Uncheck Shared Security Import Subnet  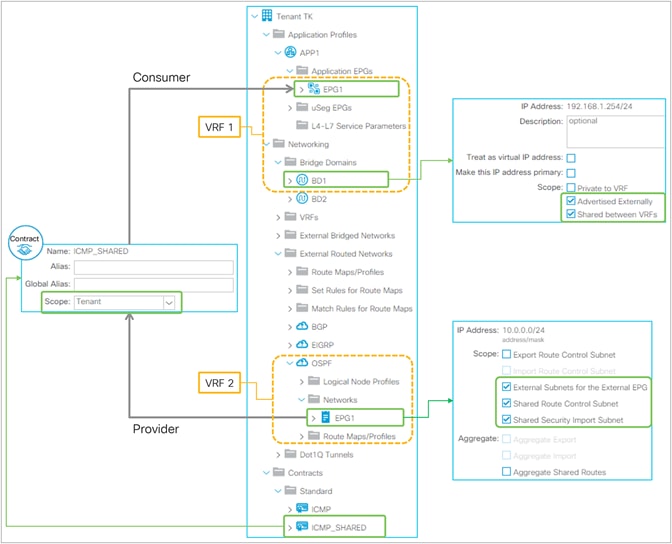click(507, 419)
